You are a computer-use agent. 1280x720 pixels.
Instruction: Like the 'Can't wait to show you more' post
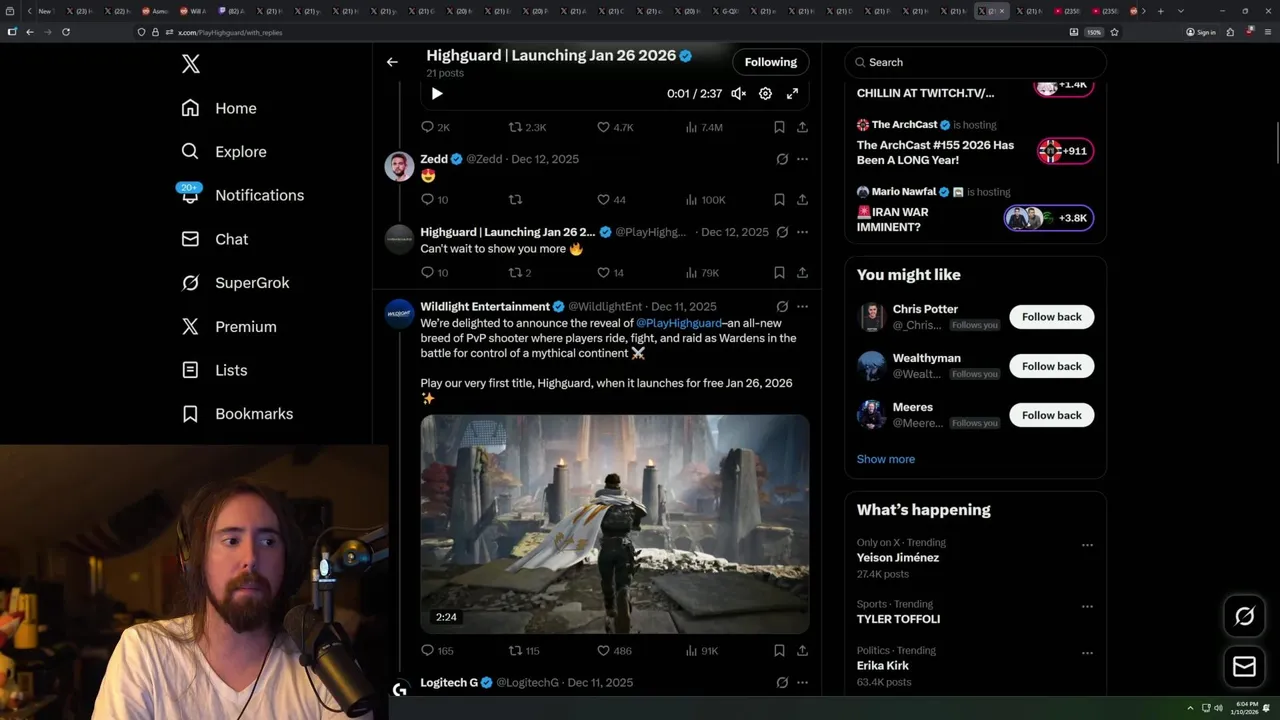pos(610,272)
